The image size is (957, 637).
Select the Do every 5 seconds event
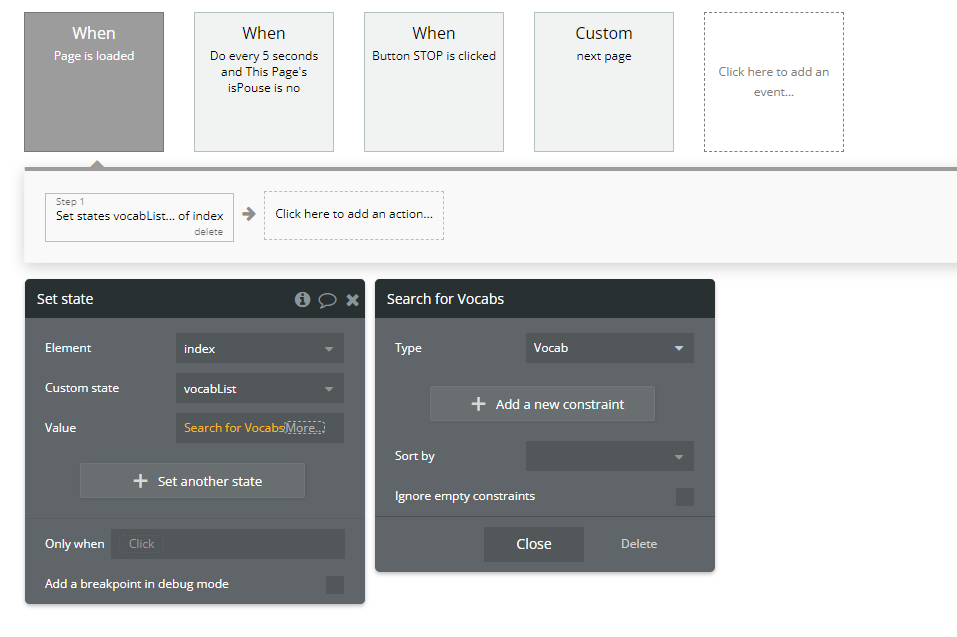click(264, 82)
